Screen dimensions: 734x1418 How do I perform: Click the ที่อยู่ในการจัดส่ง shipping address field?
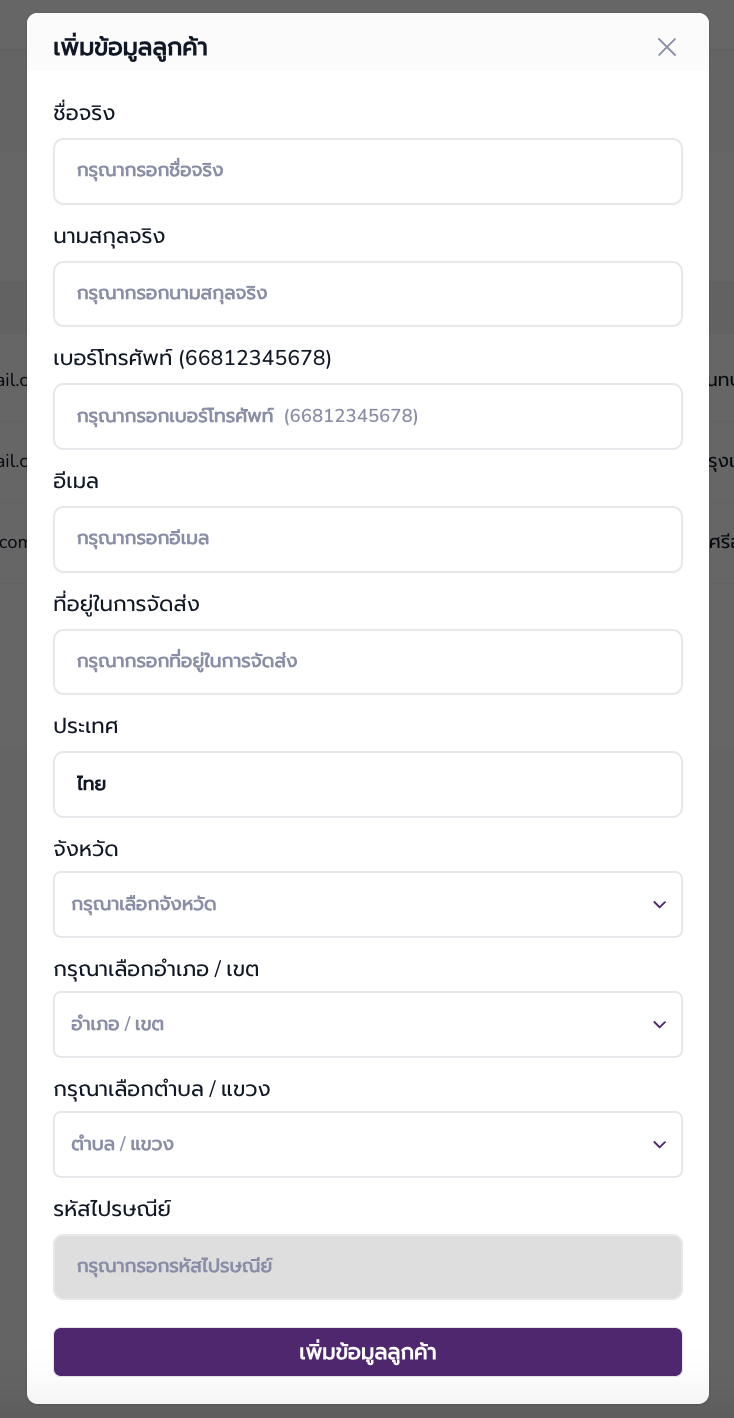point(367,662)
